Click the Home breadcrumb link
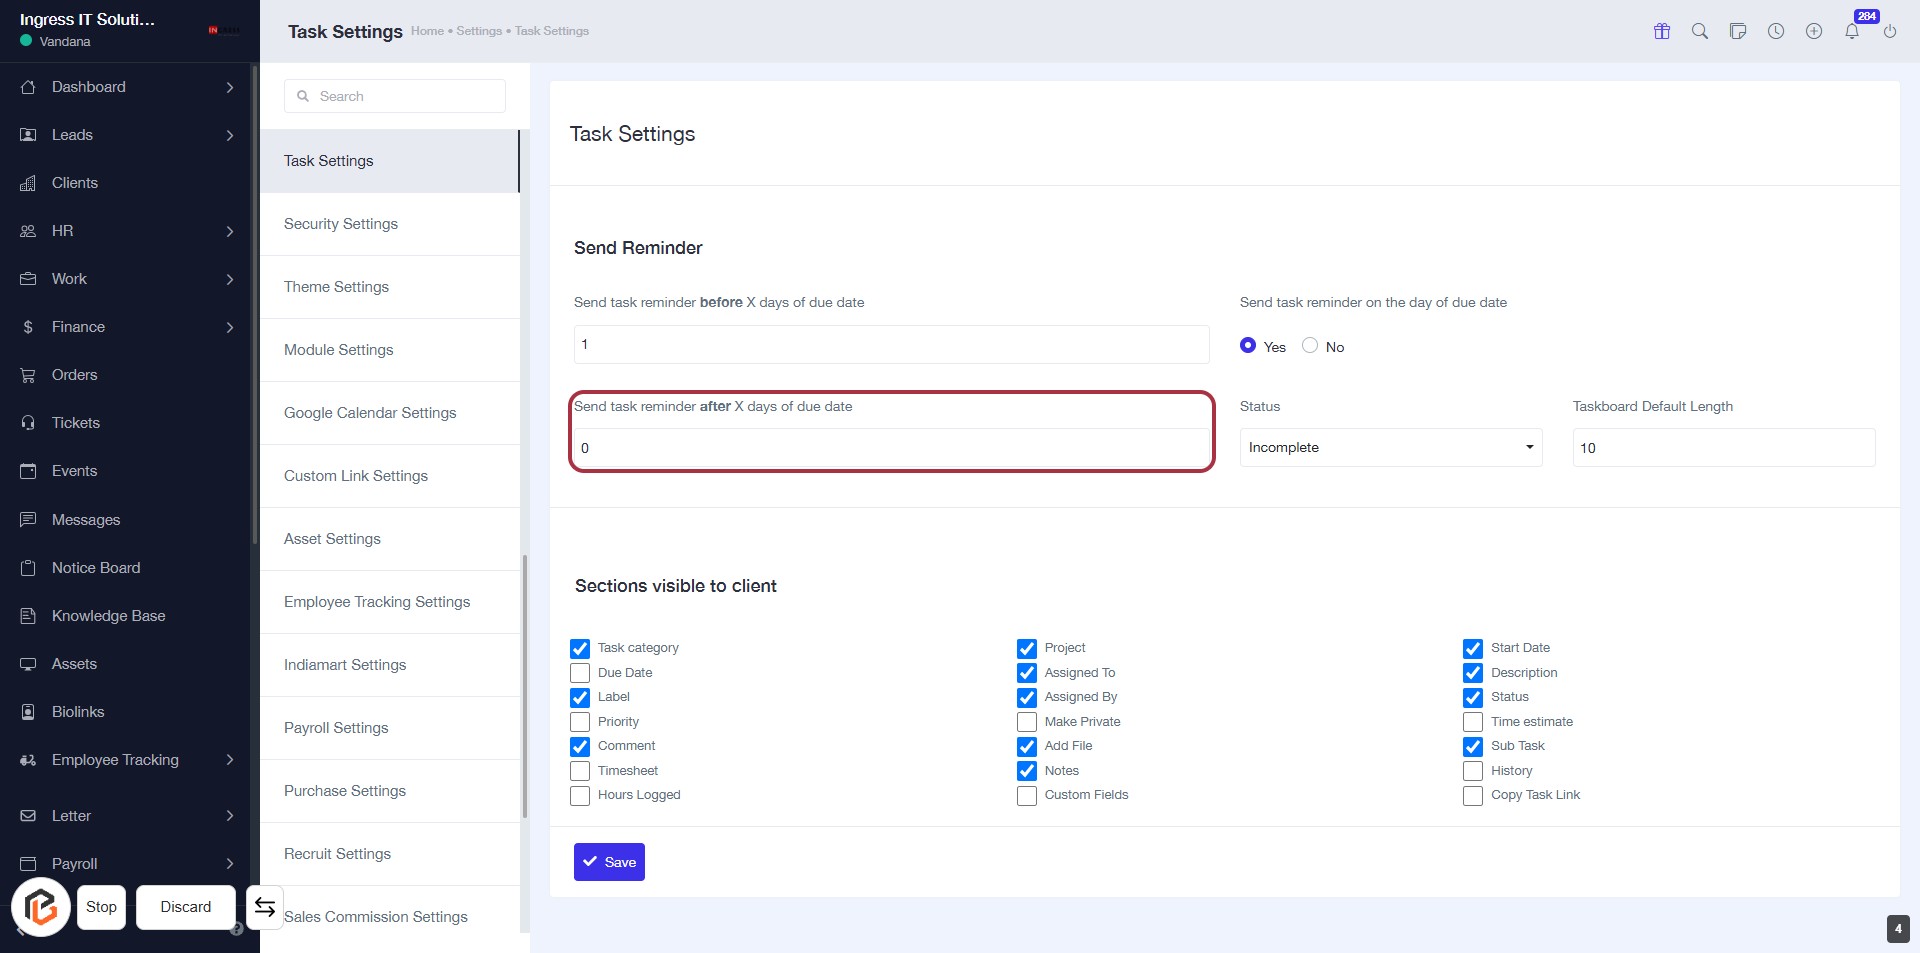This screenshot has height=953, width=1920. [x=427, y=31]
